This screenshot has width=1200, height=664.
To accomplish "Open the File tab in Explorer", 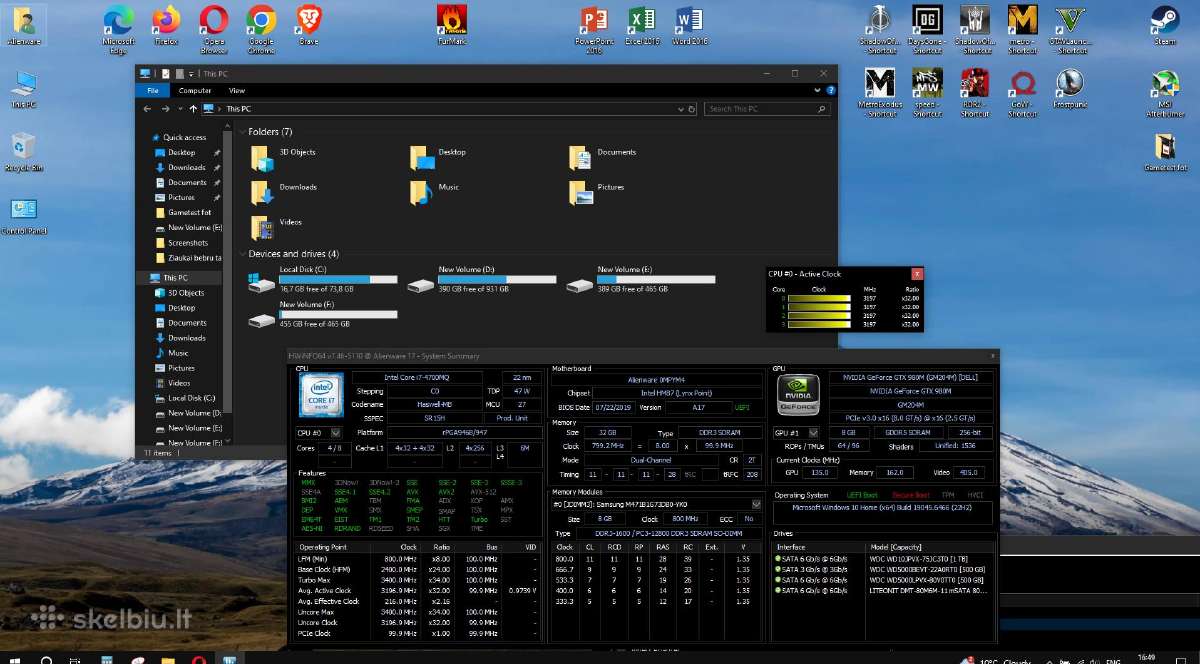I will [153, 90].
